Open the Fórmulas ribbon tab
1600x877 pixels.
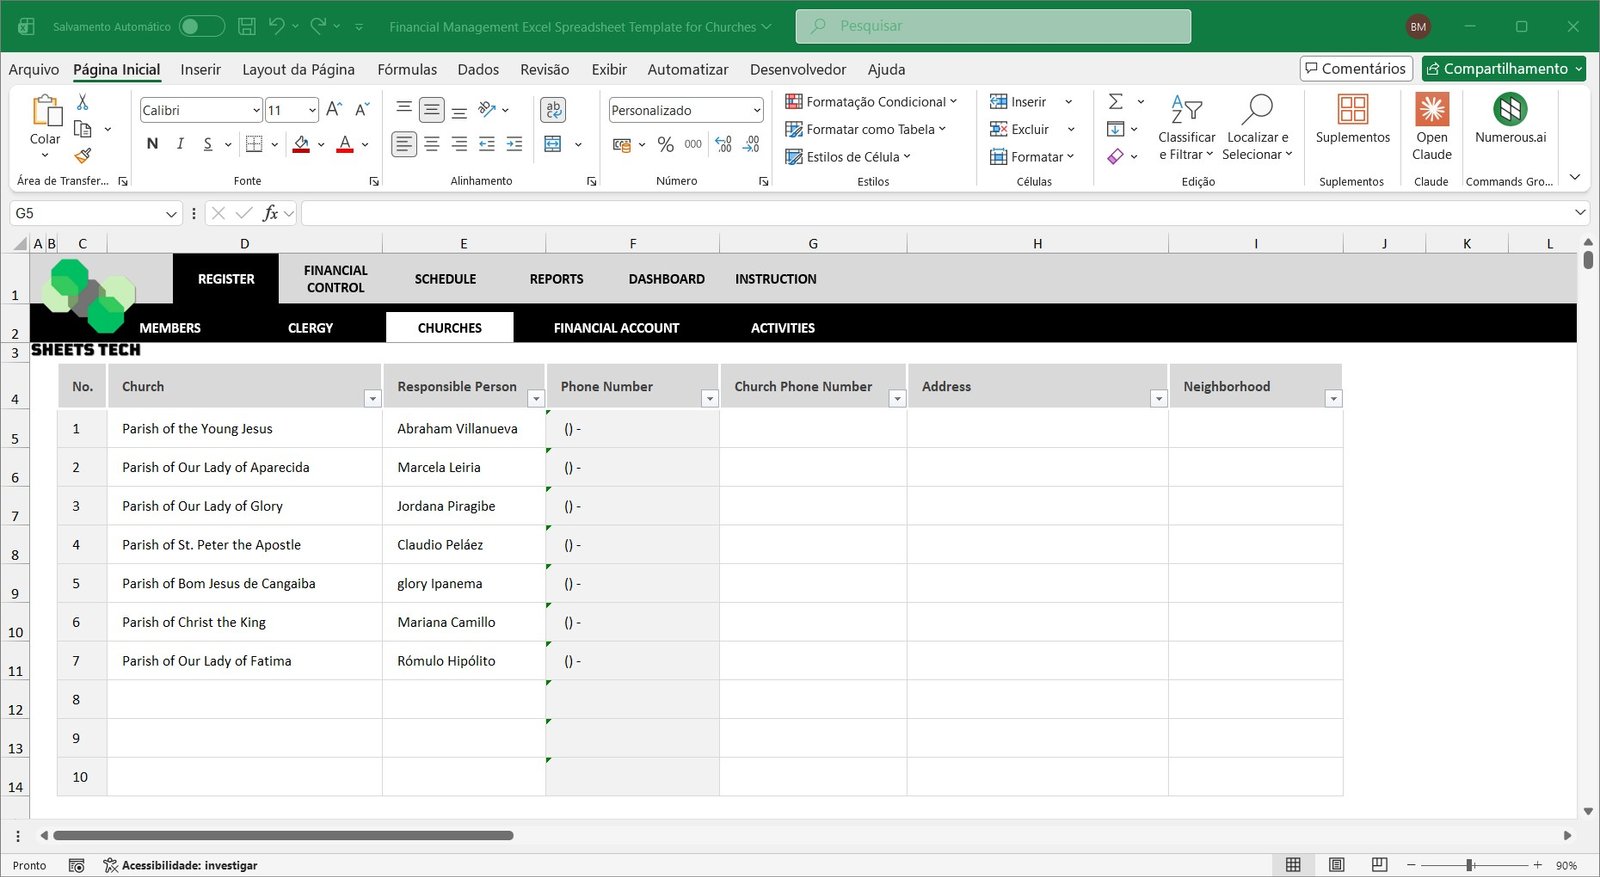pyautogui.click(x=406, y=69)
